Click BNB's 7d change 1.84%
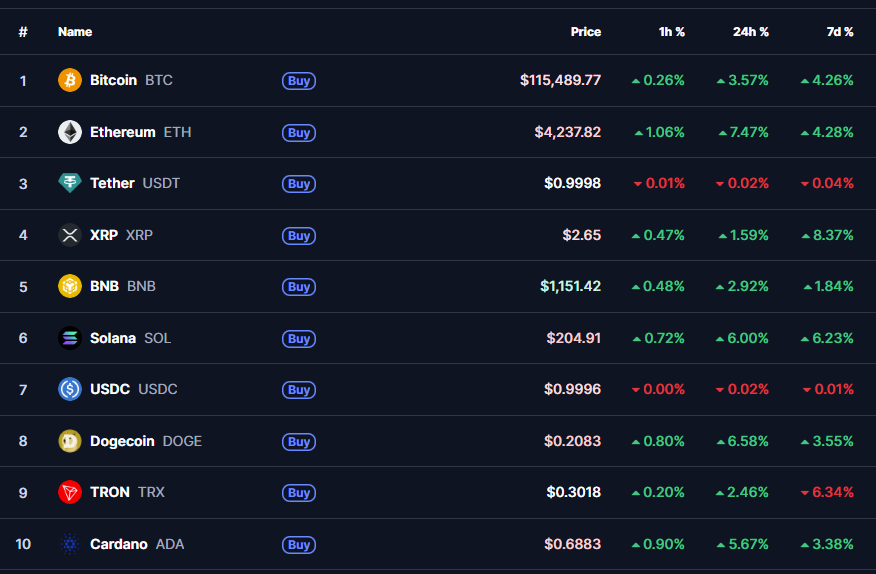The height and width of the screenshot is (574, 876). [x=829, y=286]
